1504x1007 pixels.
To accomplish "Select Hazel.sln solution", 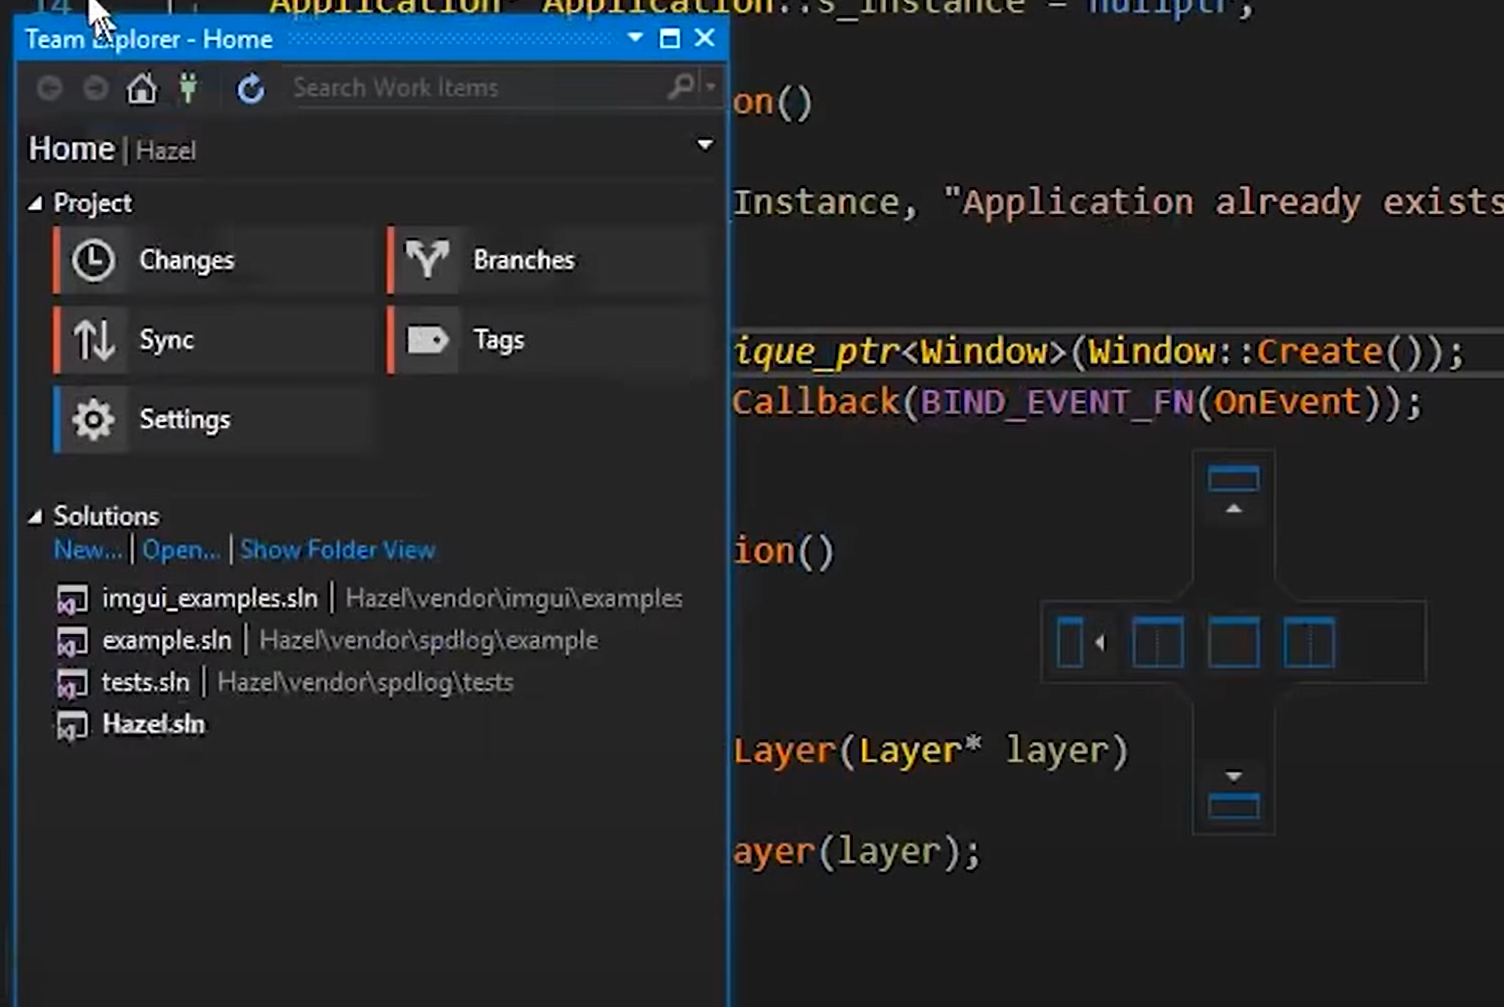I will pos(154,724).
